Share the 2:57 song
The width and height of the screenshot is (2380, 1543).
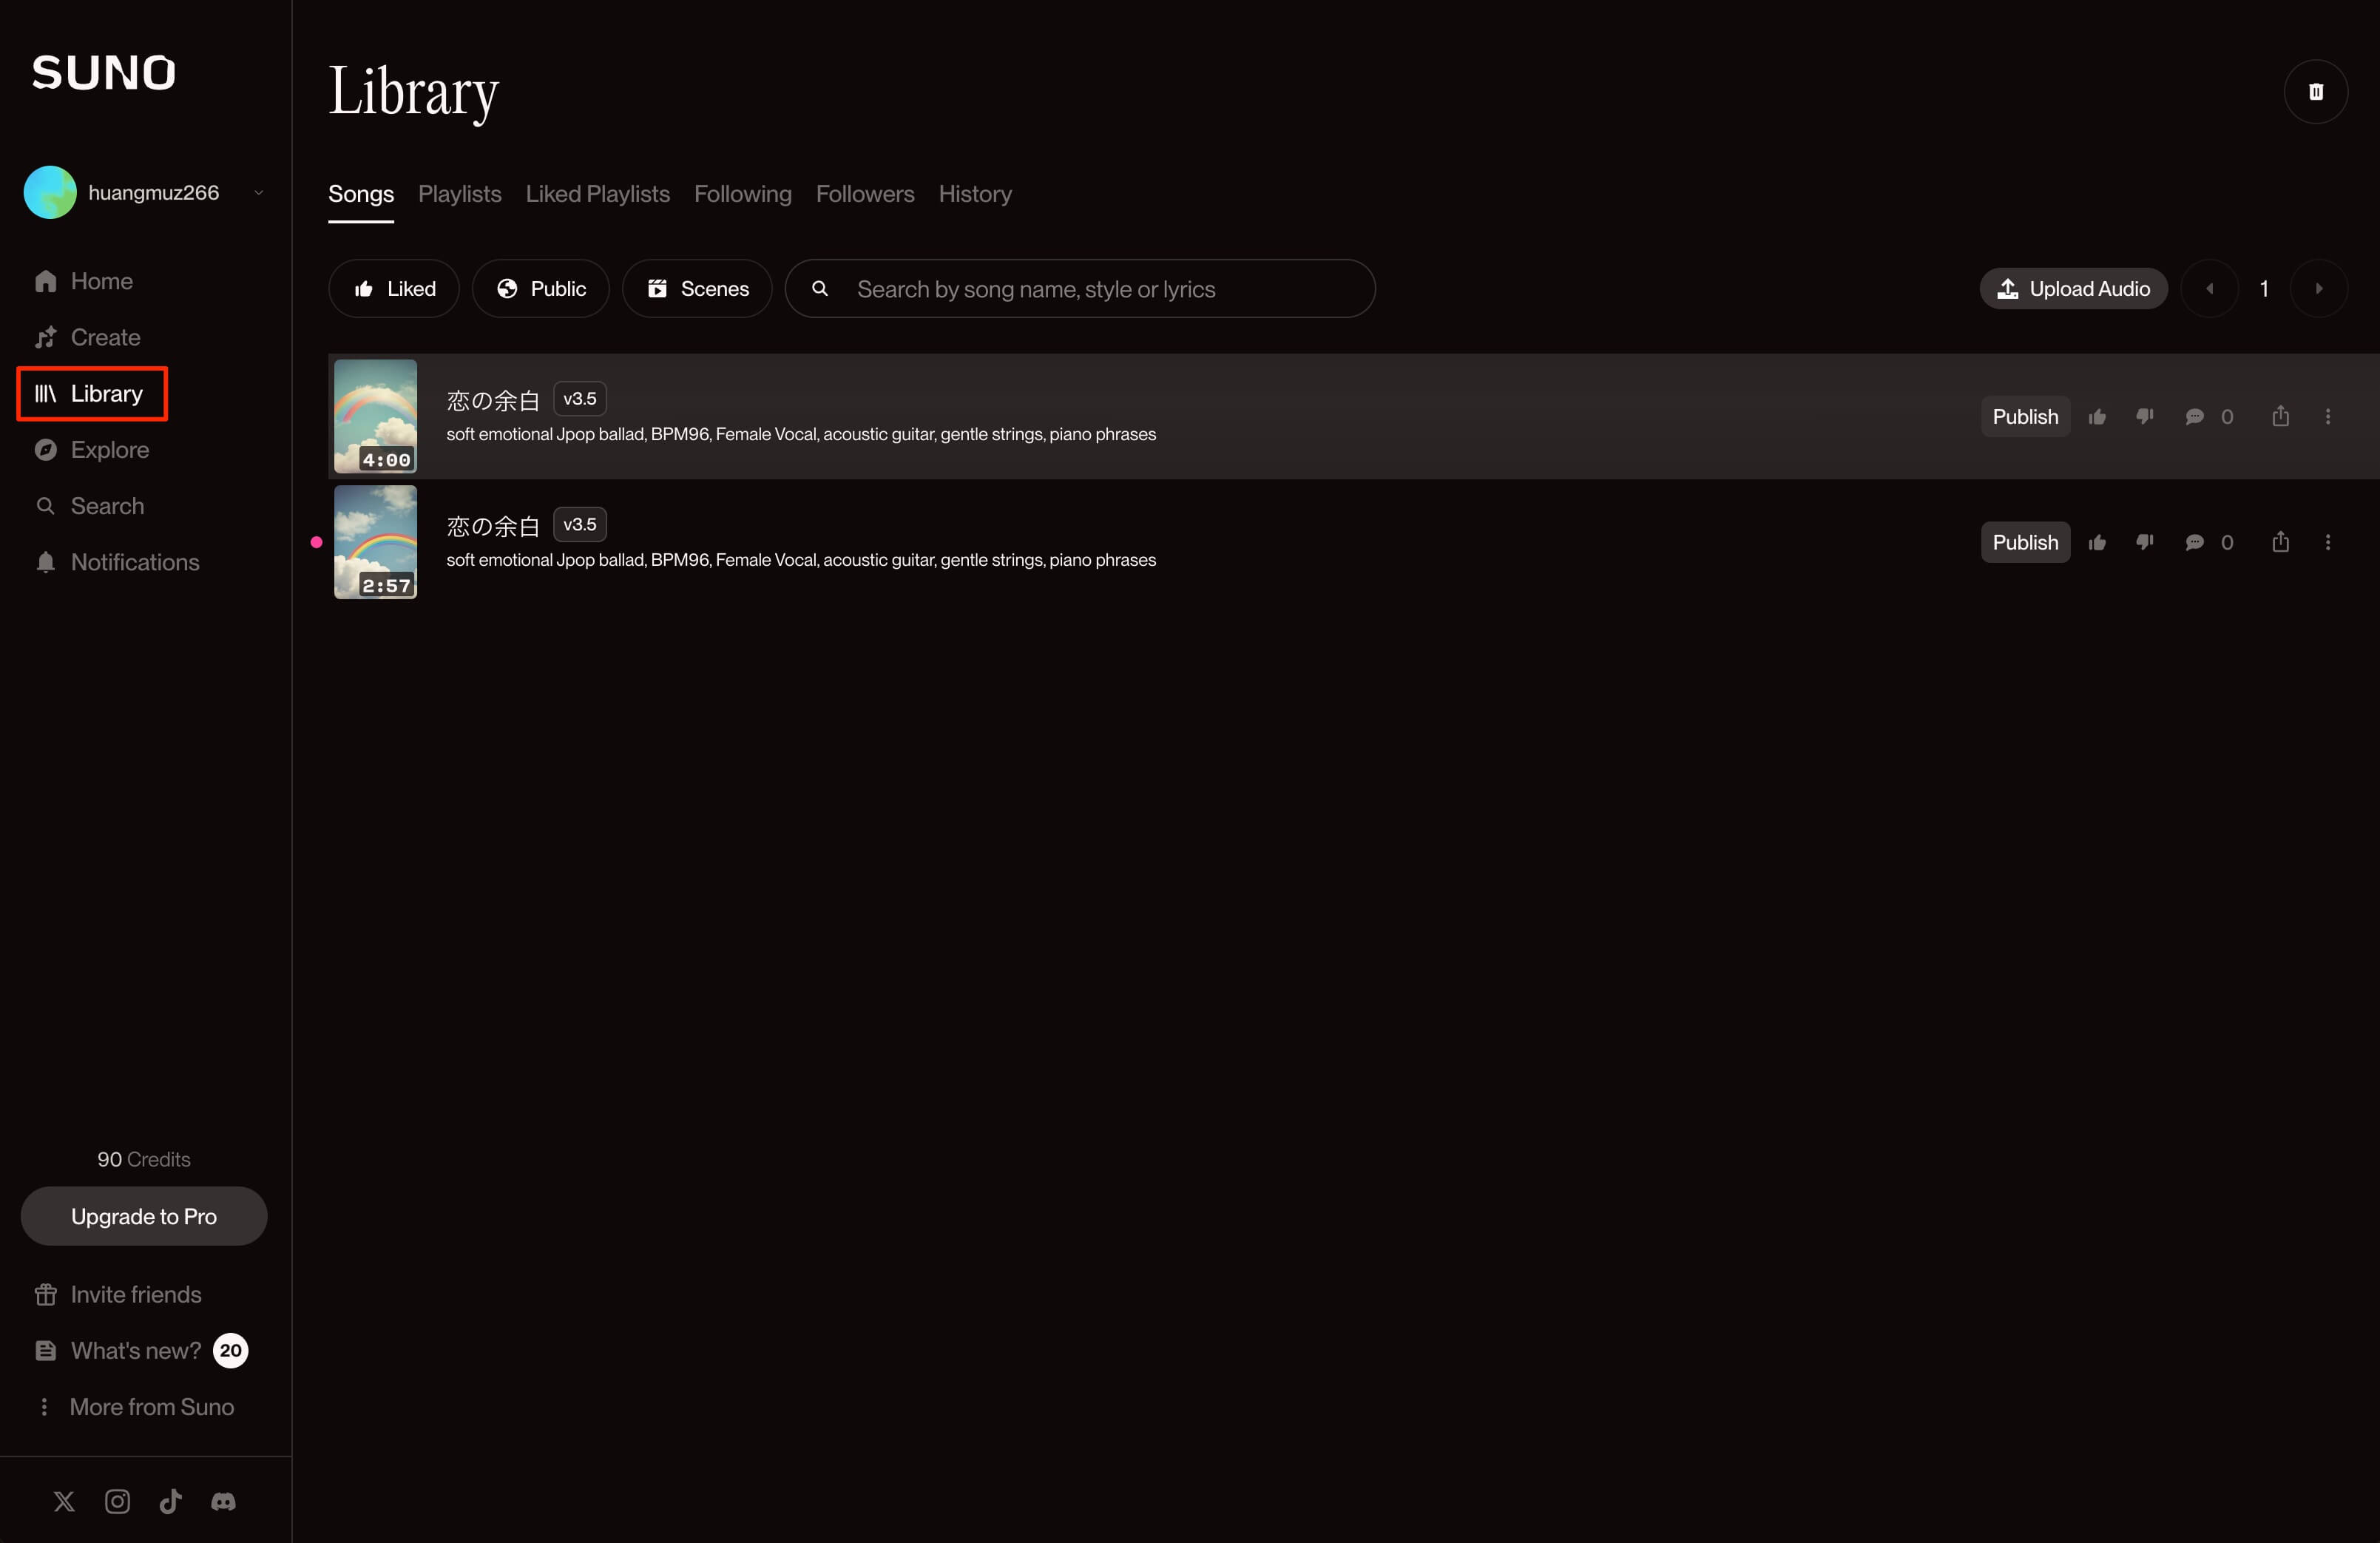coord(2280,542)
